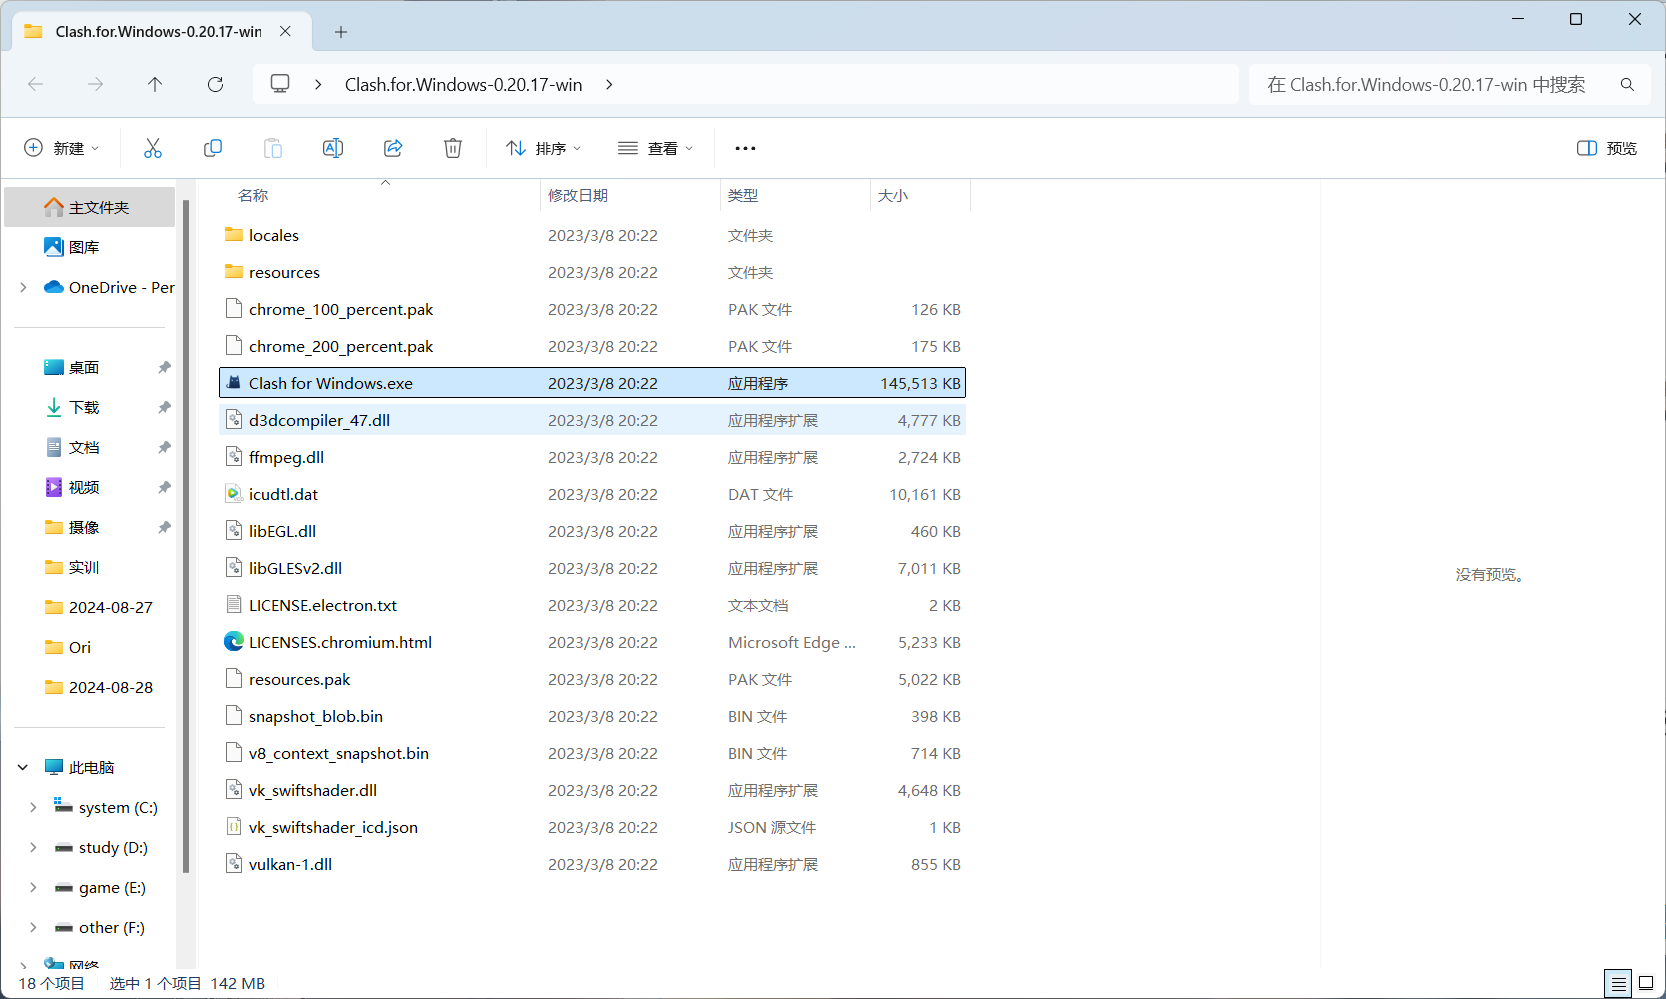This screenshot has height=999, width=1666.
Task: Click the locales folder icon
Action: tap(234, 235)
